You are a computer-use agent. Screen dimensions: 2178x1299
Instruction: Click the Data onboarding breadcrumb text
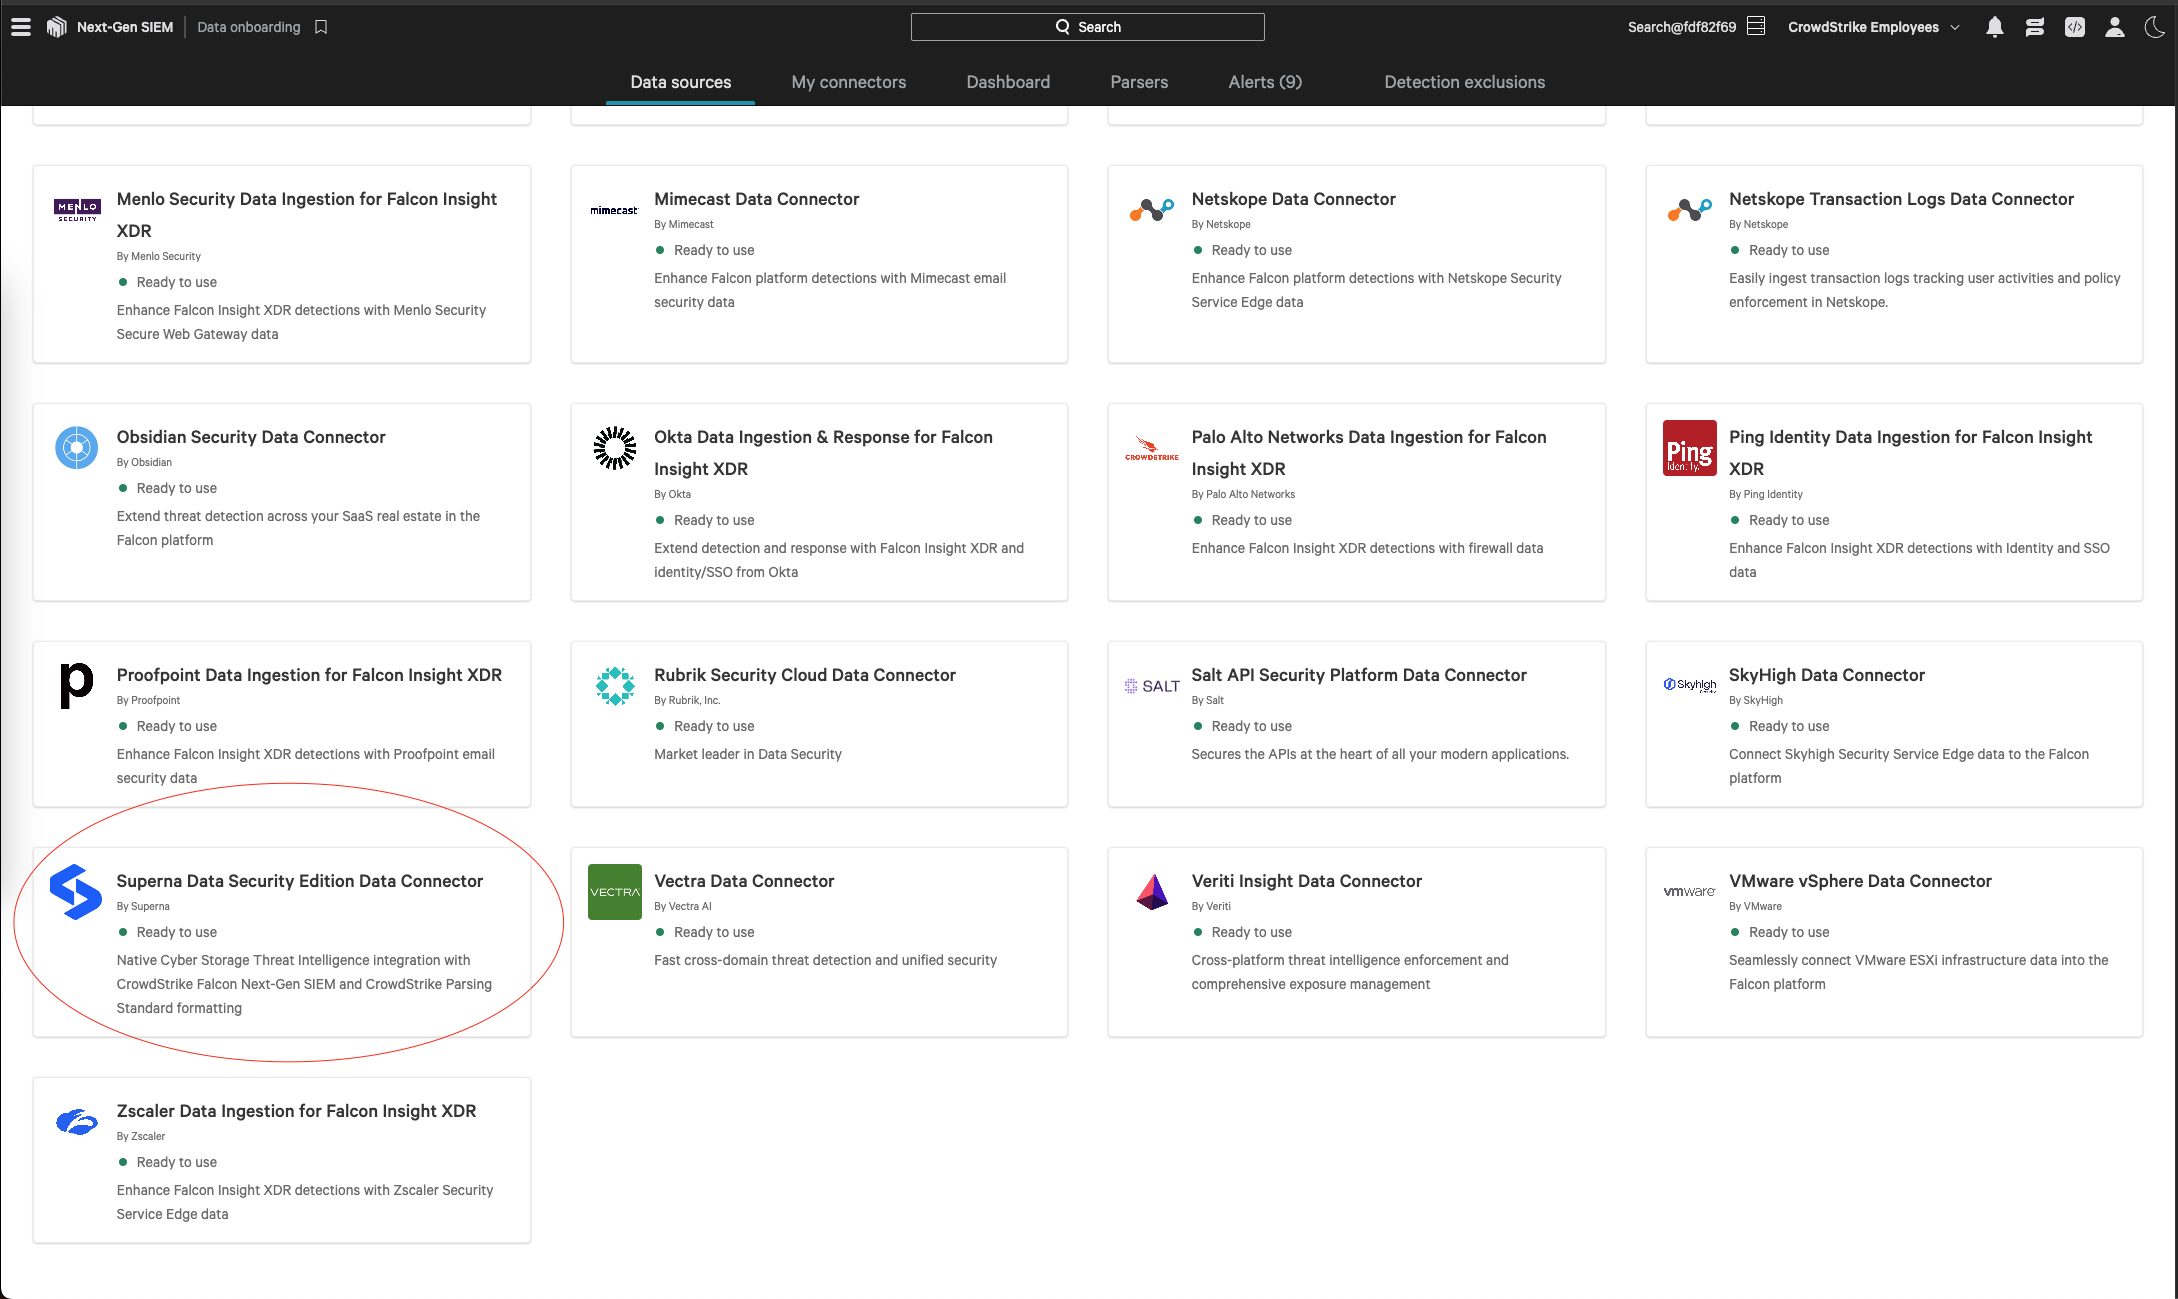click(x=248, y=27)
